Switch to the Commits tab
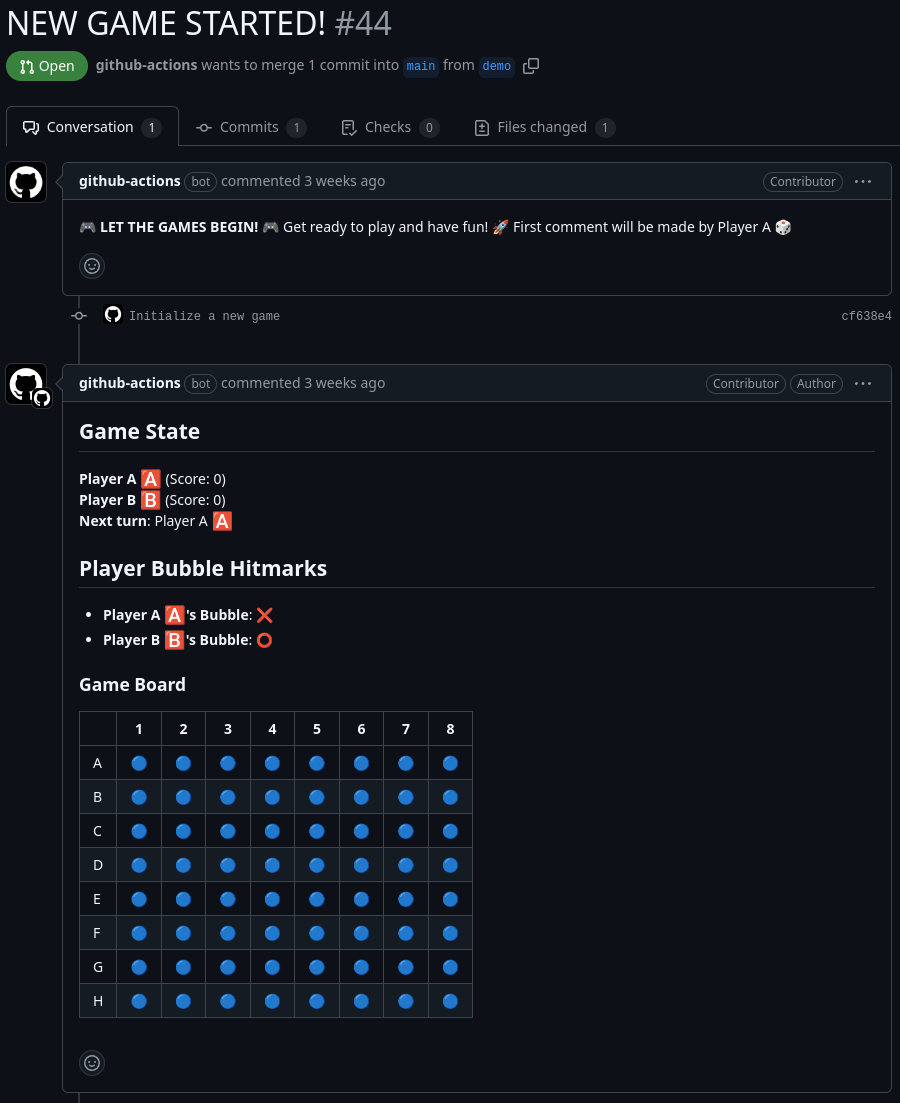This screenshot has width=900, height=1103. [251, 127]
